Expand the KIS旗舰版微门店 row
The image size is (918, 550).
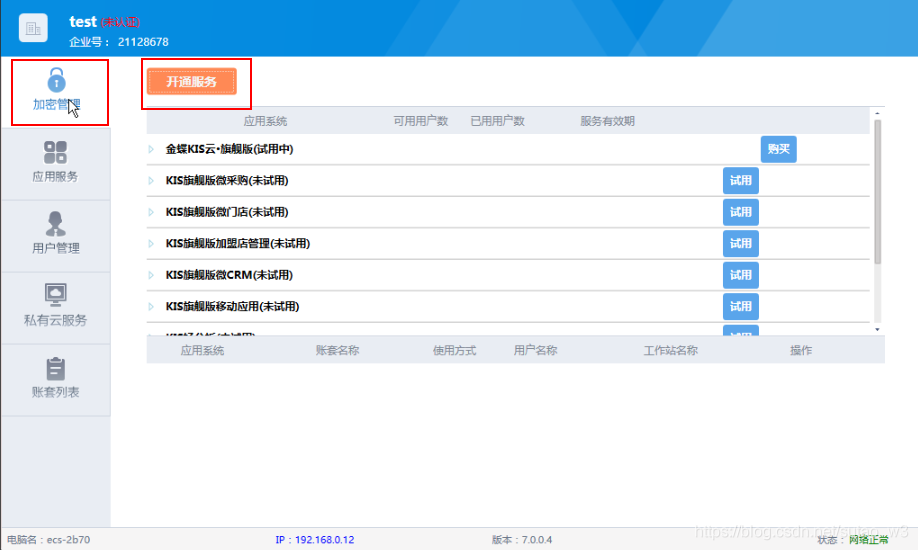coord(151,212)
